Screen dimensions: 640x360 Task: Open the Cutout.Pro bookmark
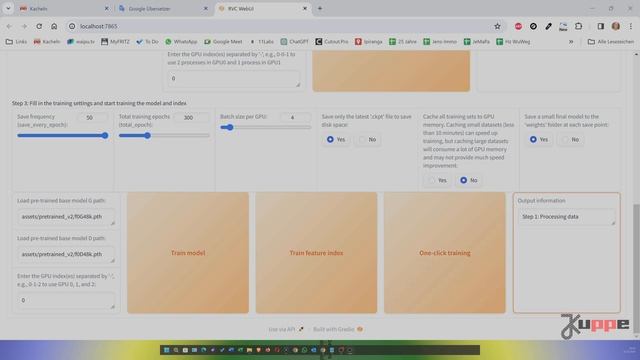331,42
